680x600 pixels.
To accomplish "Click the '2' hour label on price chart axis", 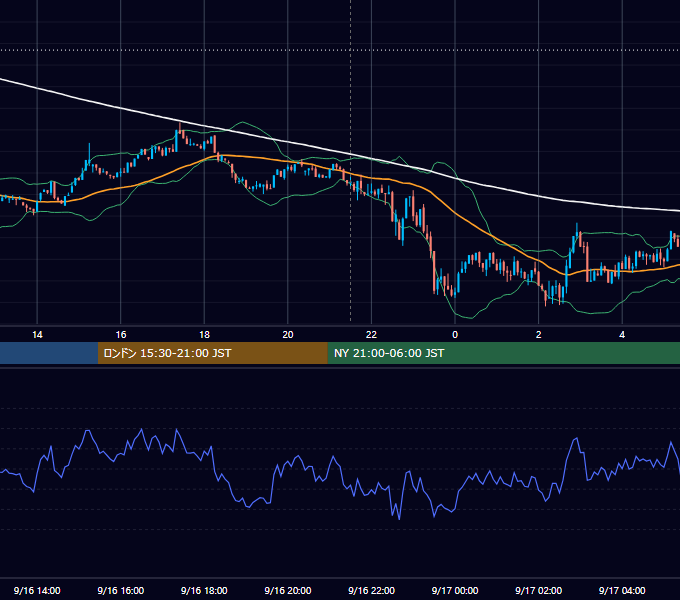I will click(539, 335).
